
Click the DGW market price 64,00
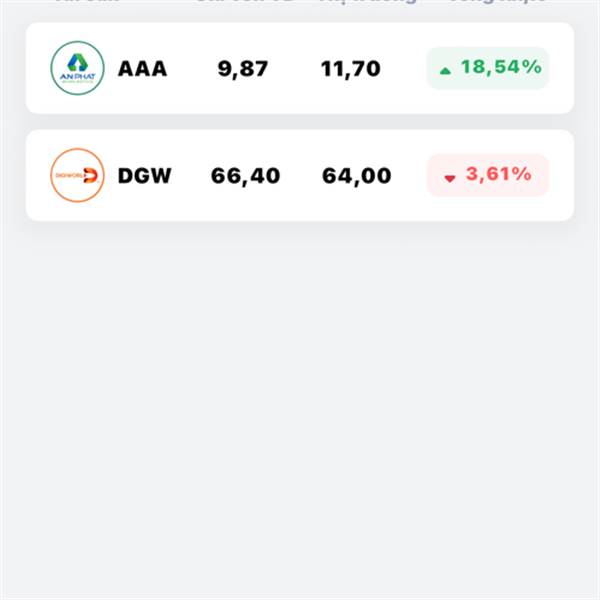pyautogui.click(x=357, y=176)
